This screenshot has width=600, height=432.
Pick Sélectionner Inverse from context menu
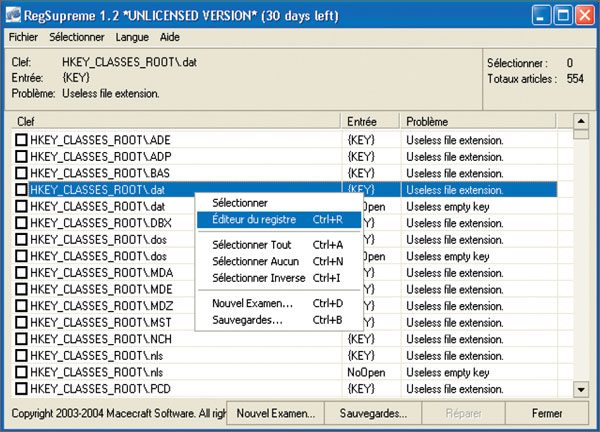click(257, 277)
